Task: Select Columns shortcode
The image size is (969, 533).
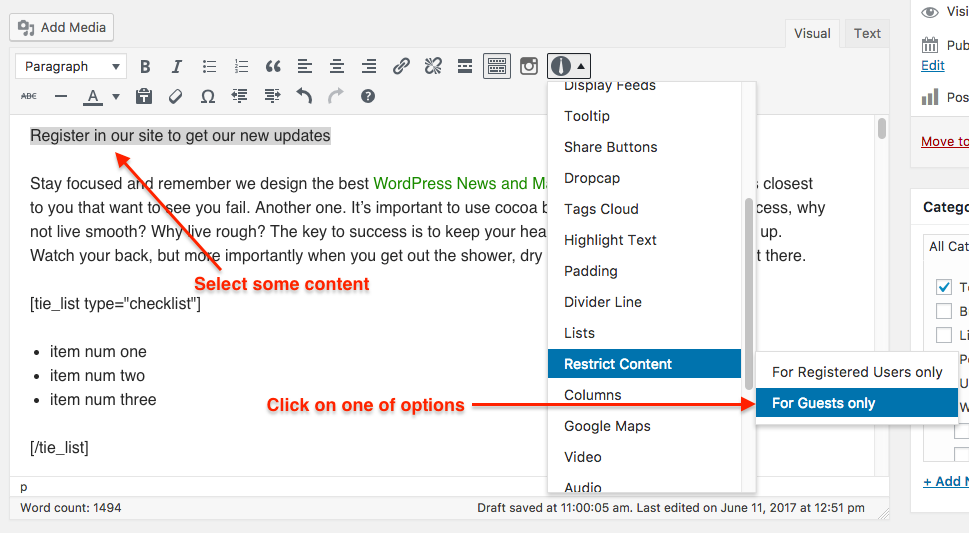Action: coord(645,395)
